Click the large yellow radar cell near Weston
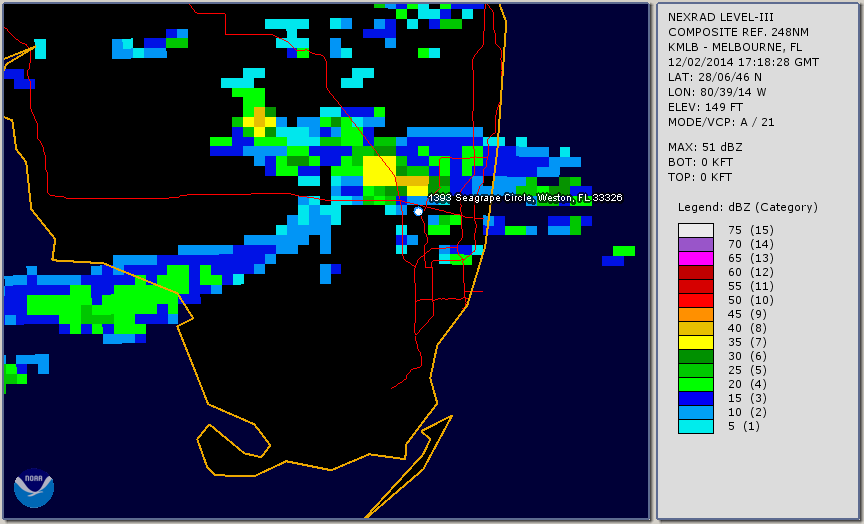864x524 pixels. [379, 170]
